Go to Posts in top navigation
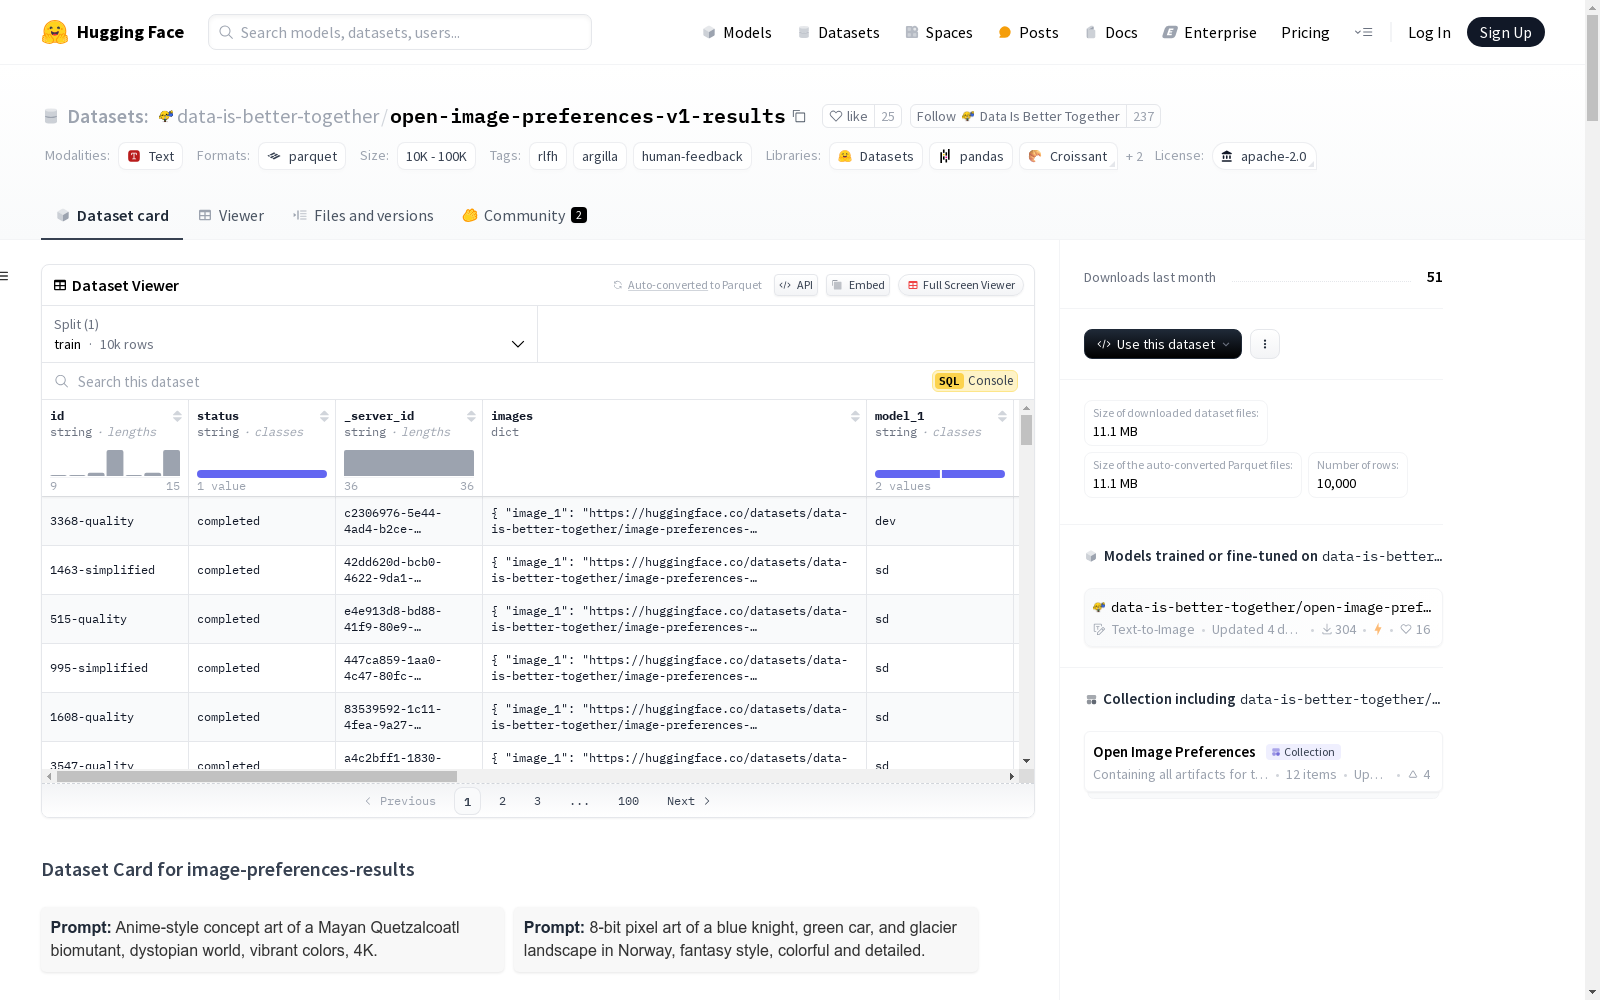Viewport: 1600px width, 1000px height. click(1028, 32)
